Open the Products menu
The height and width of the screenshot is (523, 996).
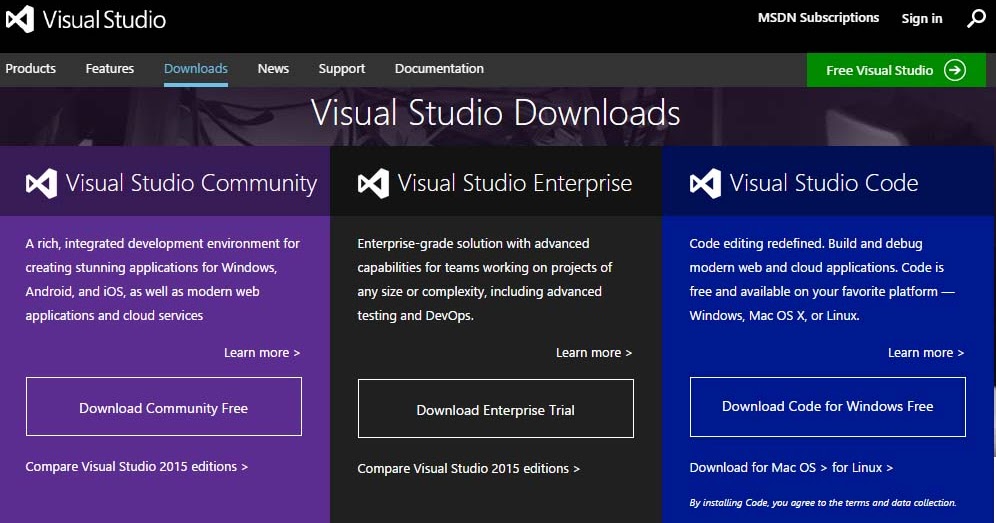[30, 69]
